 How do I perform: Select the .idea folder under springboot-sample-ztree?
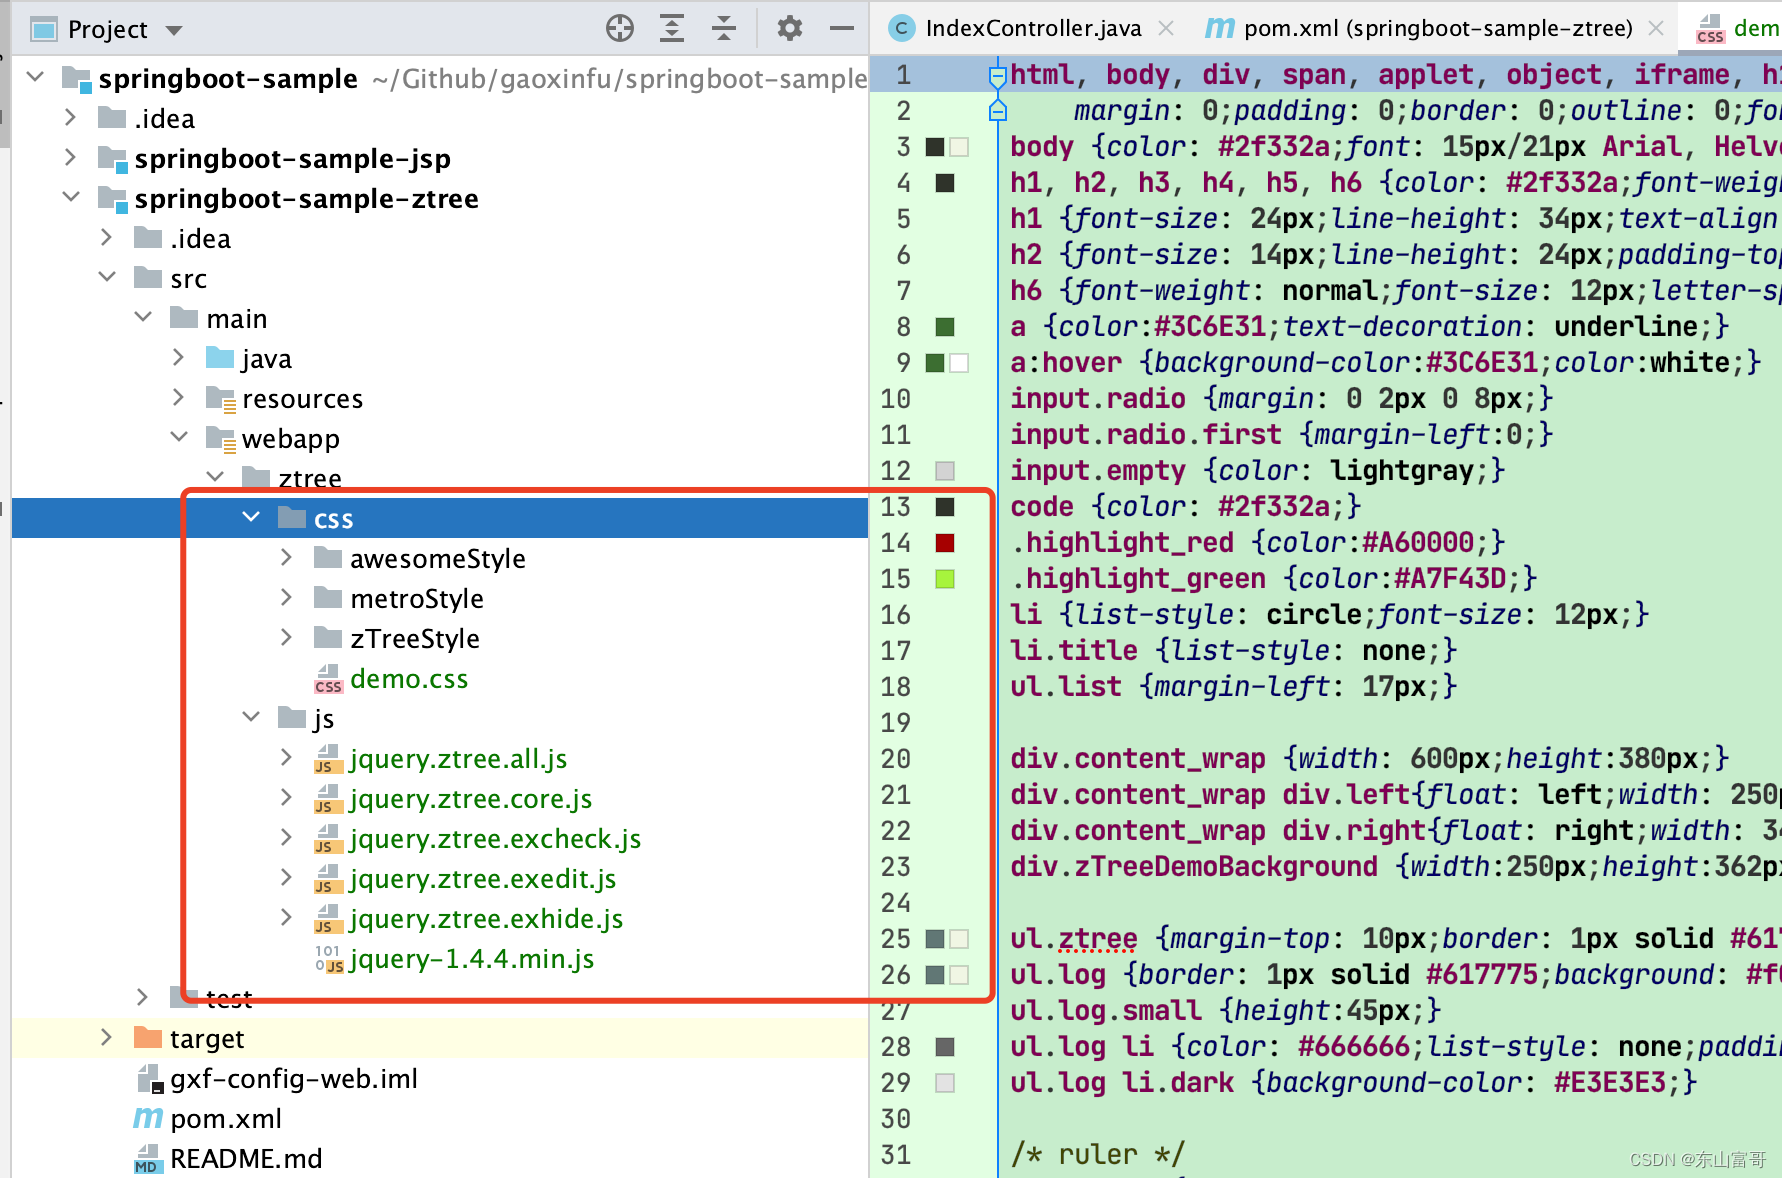pyautogui.click(x=200, y=239)
